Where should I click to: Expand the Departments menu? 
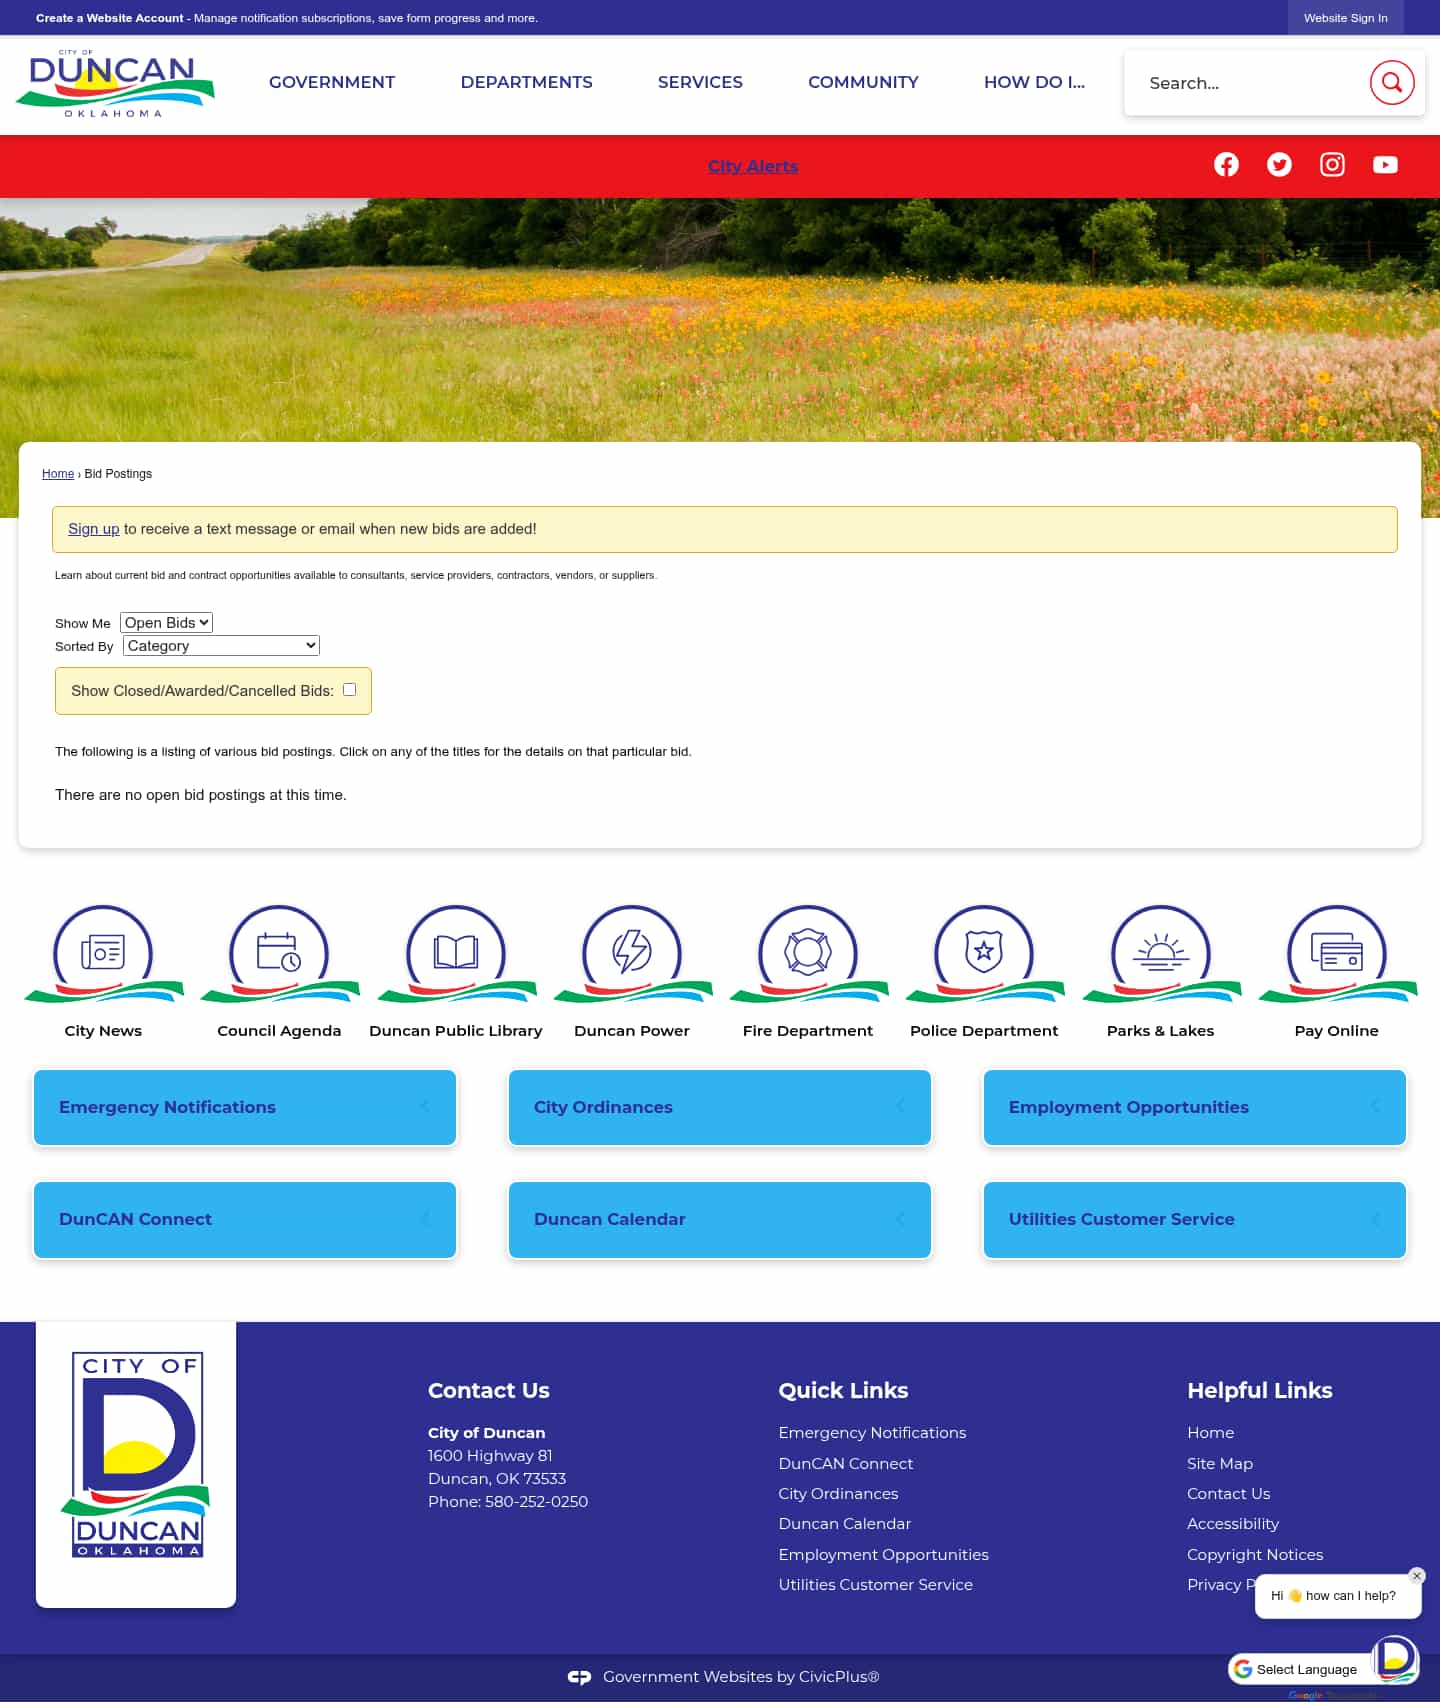click(526, 82)
